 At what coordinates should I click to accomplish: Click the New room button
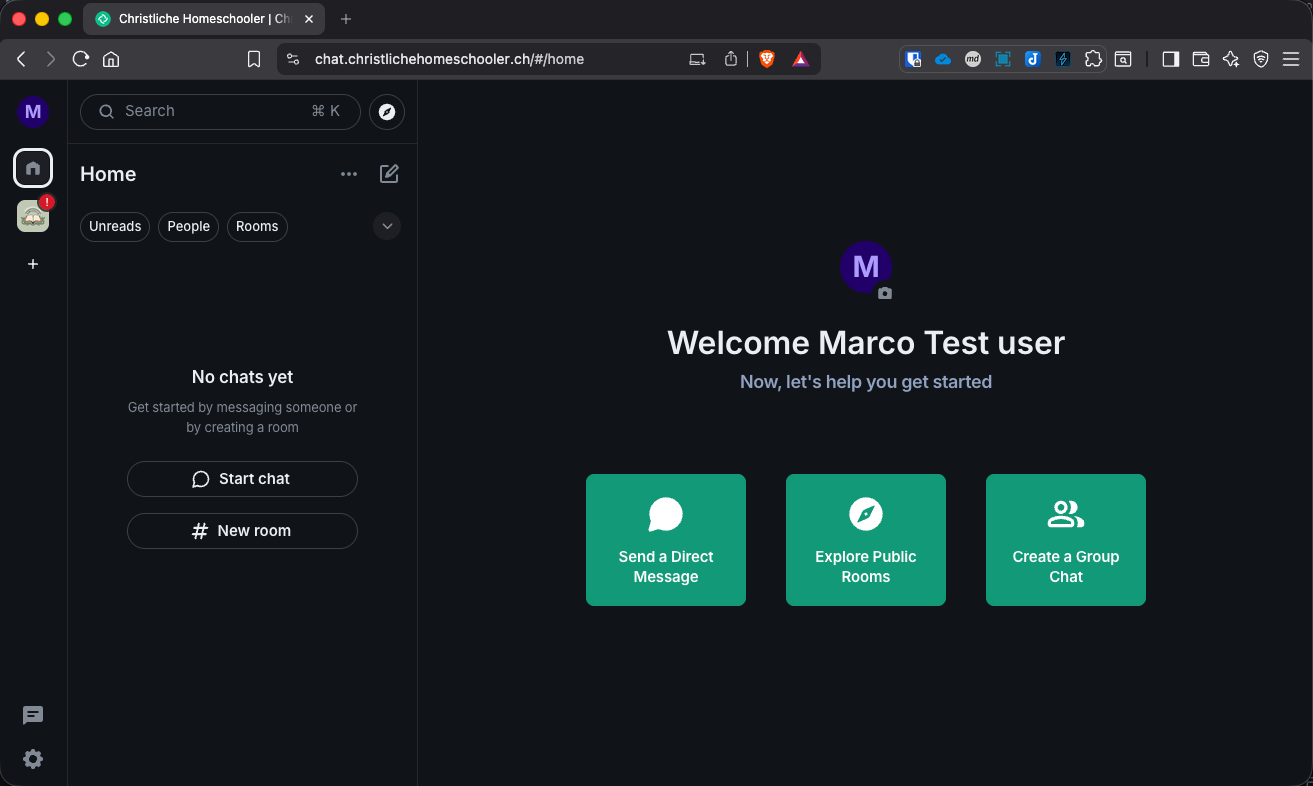(242, 531)
